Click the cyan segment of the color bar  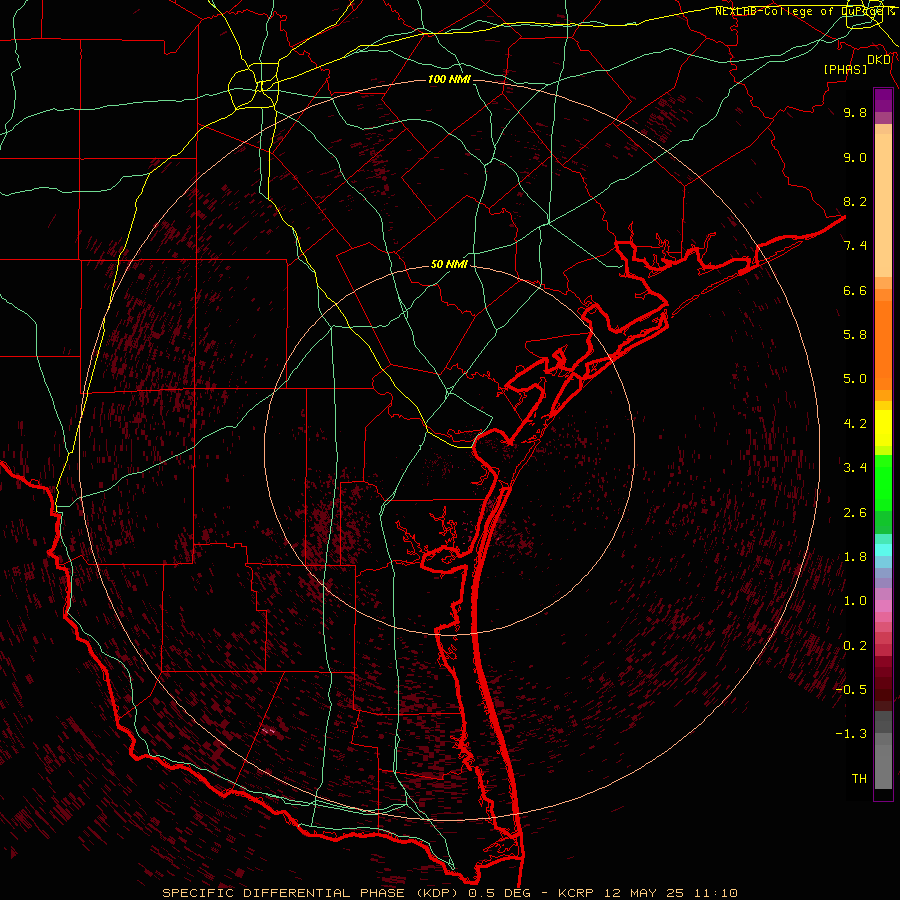pyautogui.click(x=883, y=550)
